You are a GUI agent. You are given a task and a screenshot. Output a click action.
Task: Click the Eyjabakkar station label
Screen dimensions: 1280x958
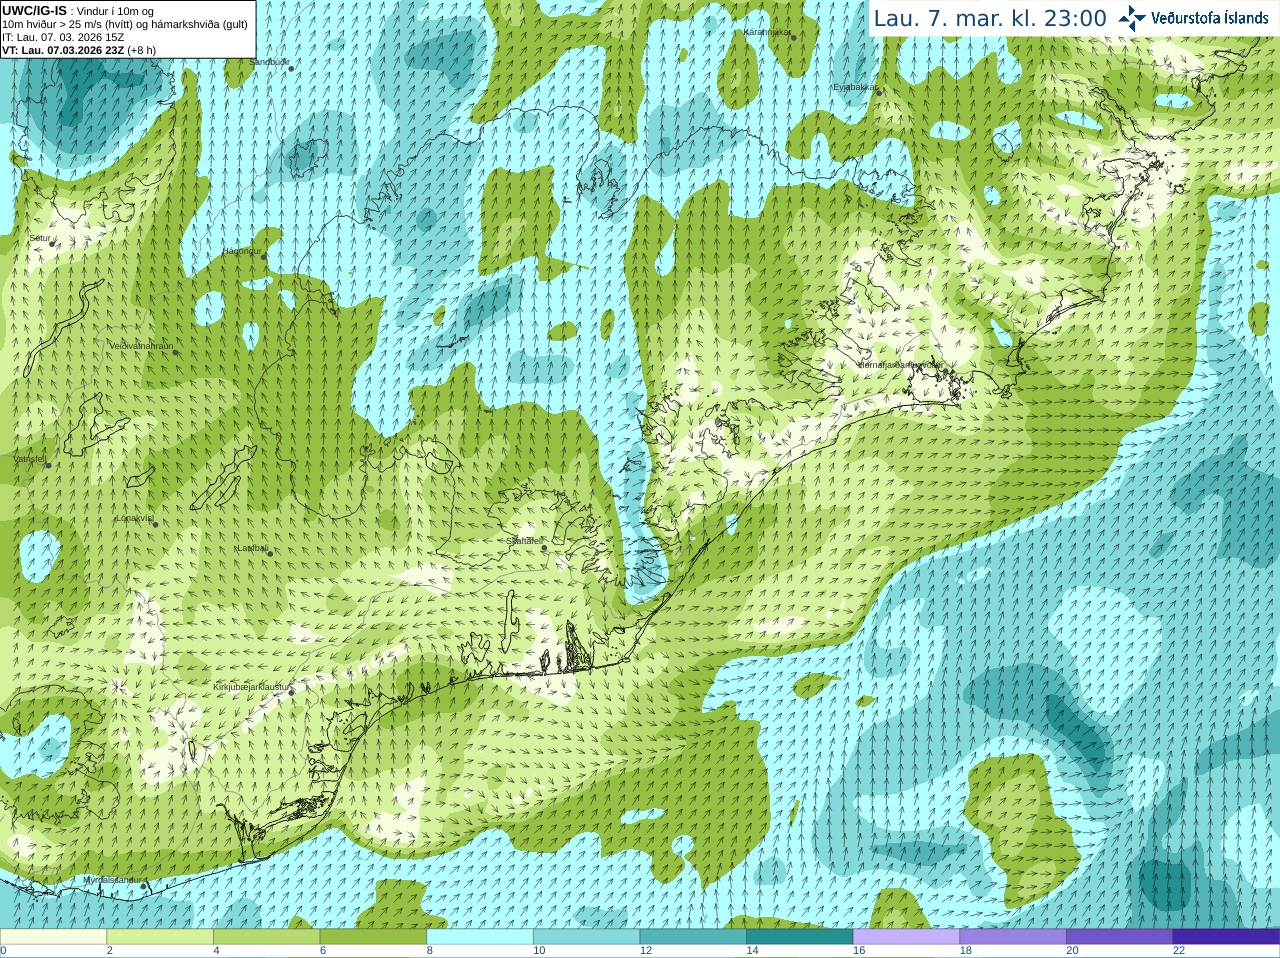855,88
